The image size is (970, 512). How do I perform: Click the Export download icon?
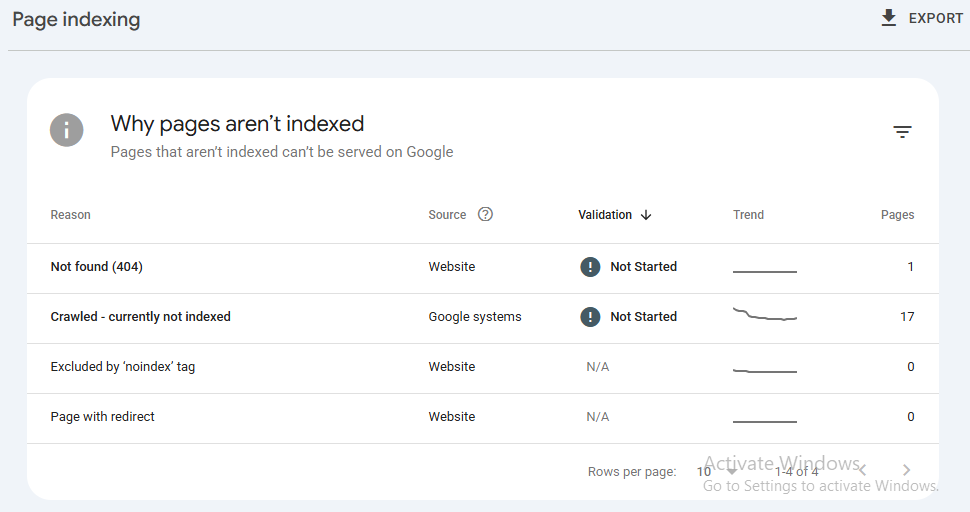[888, 18]
